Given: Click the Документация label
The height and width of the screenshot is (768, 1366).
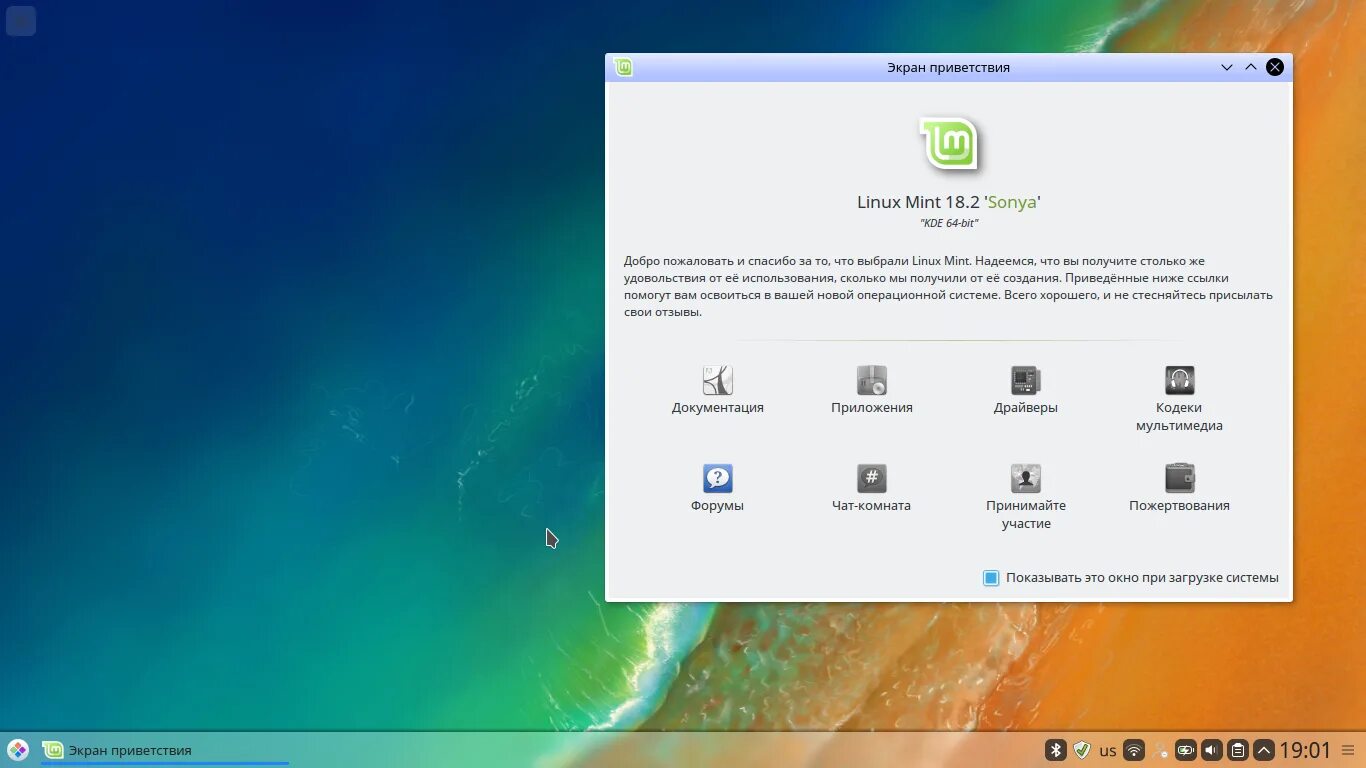Looking at the screenshot, I should pyautogui.click(x=717, y=408).
